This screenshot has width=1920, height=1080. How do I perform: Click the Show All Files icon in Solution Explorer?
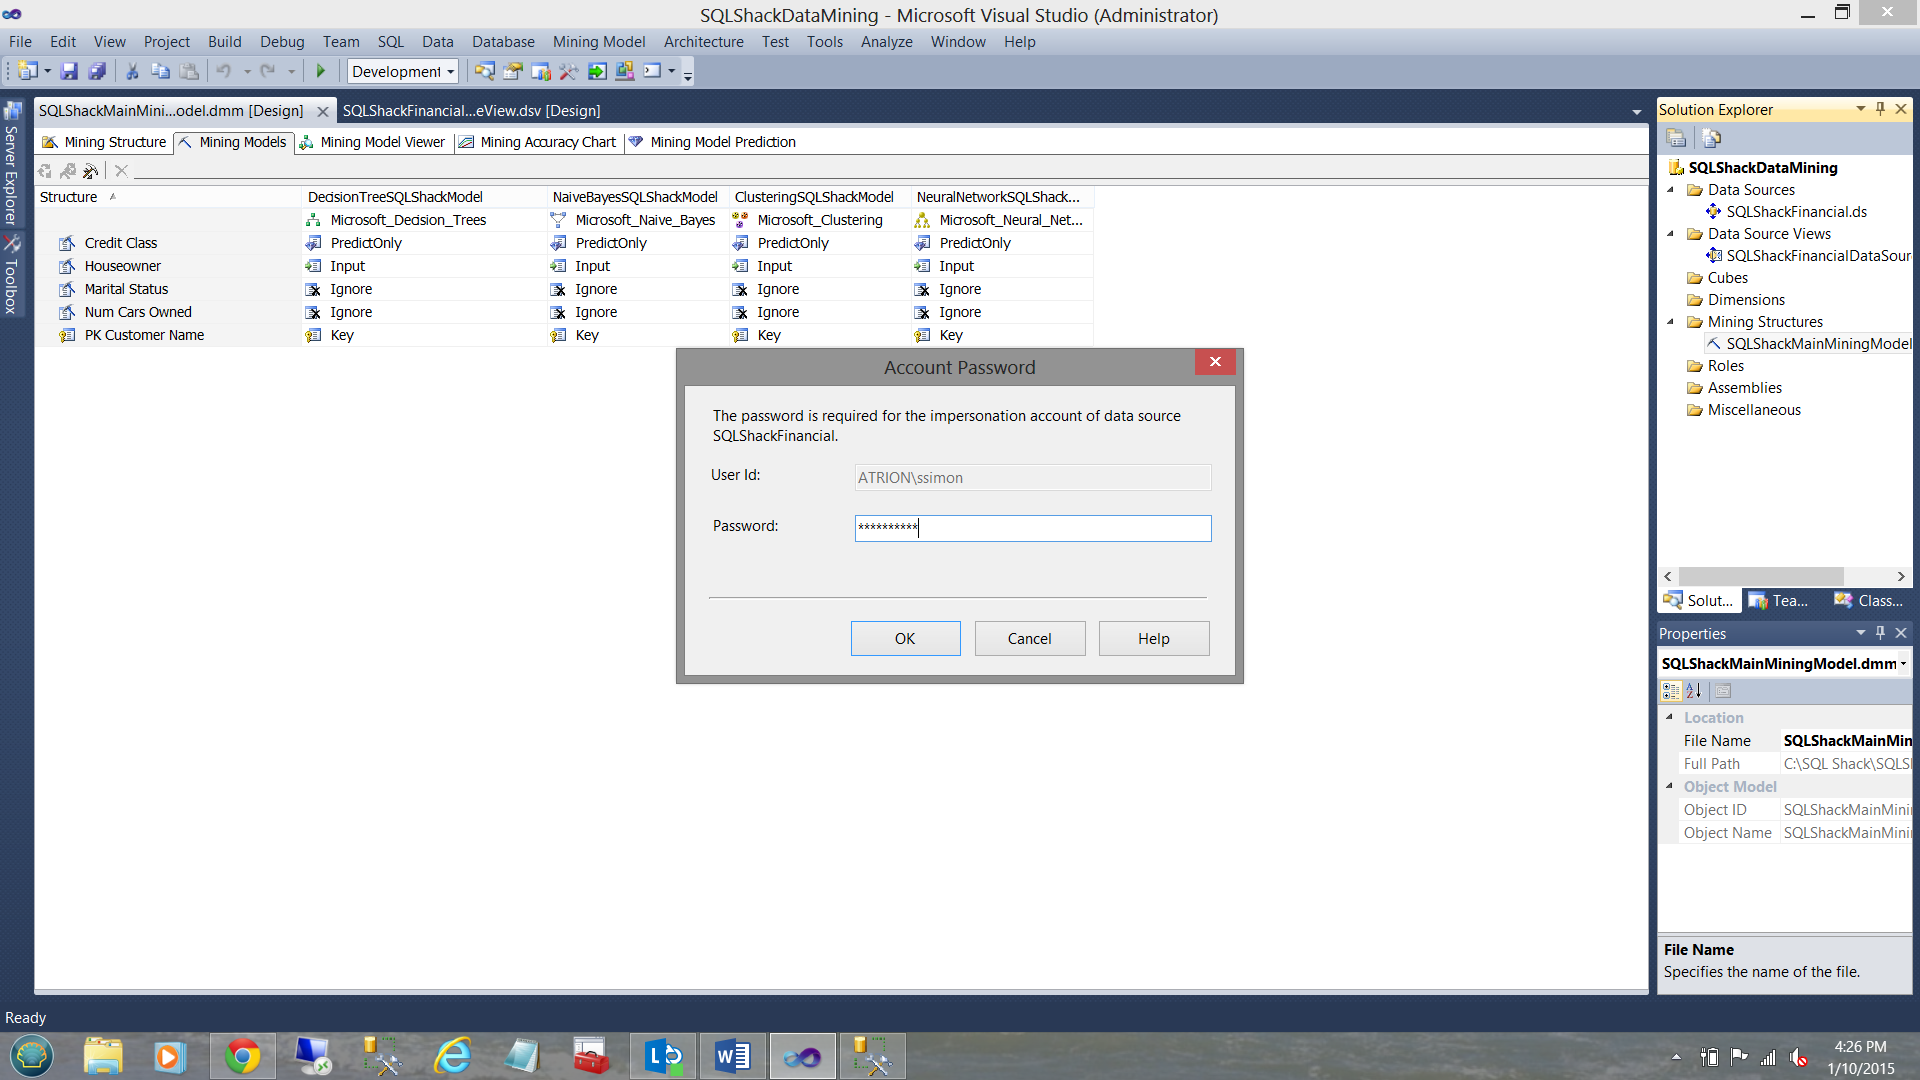[1711, 138]
